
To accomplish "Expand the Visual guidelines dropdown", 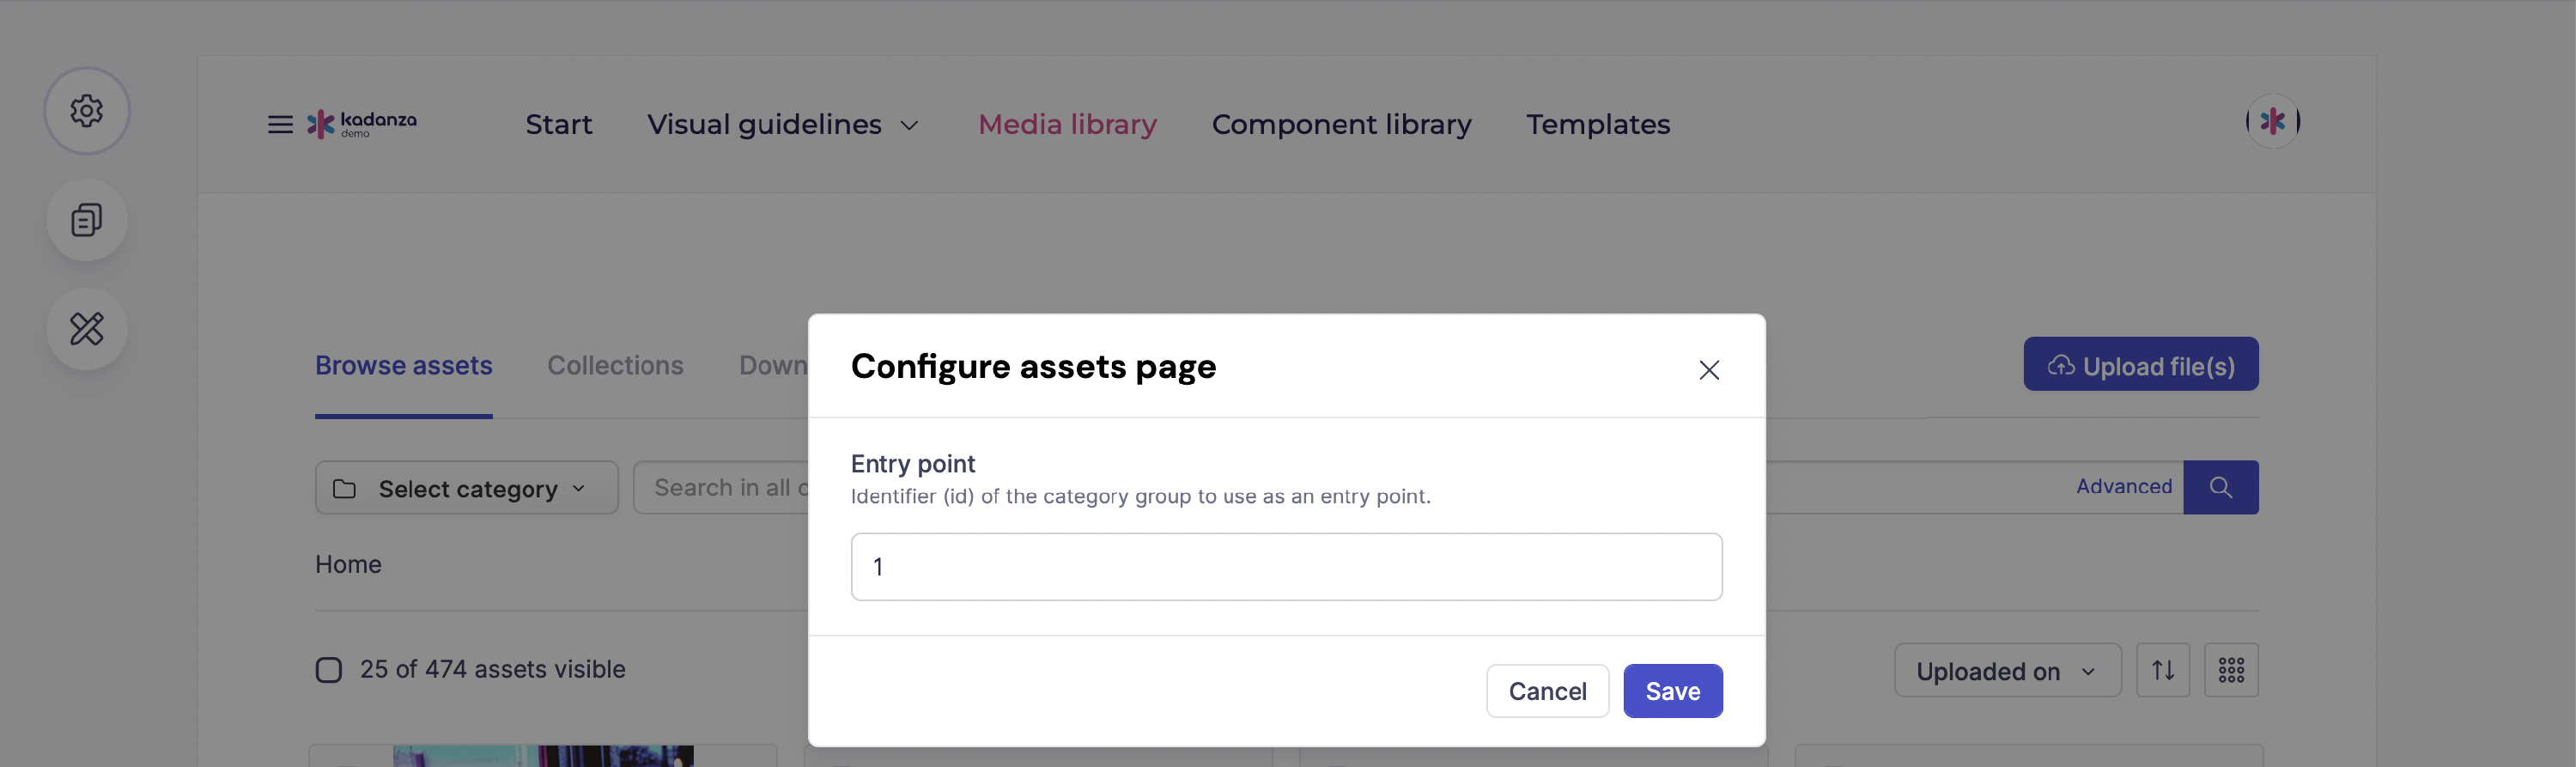I will [x=783, y=124].
